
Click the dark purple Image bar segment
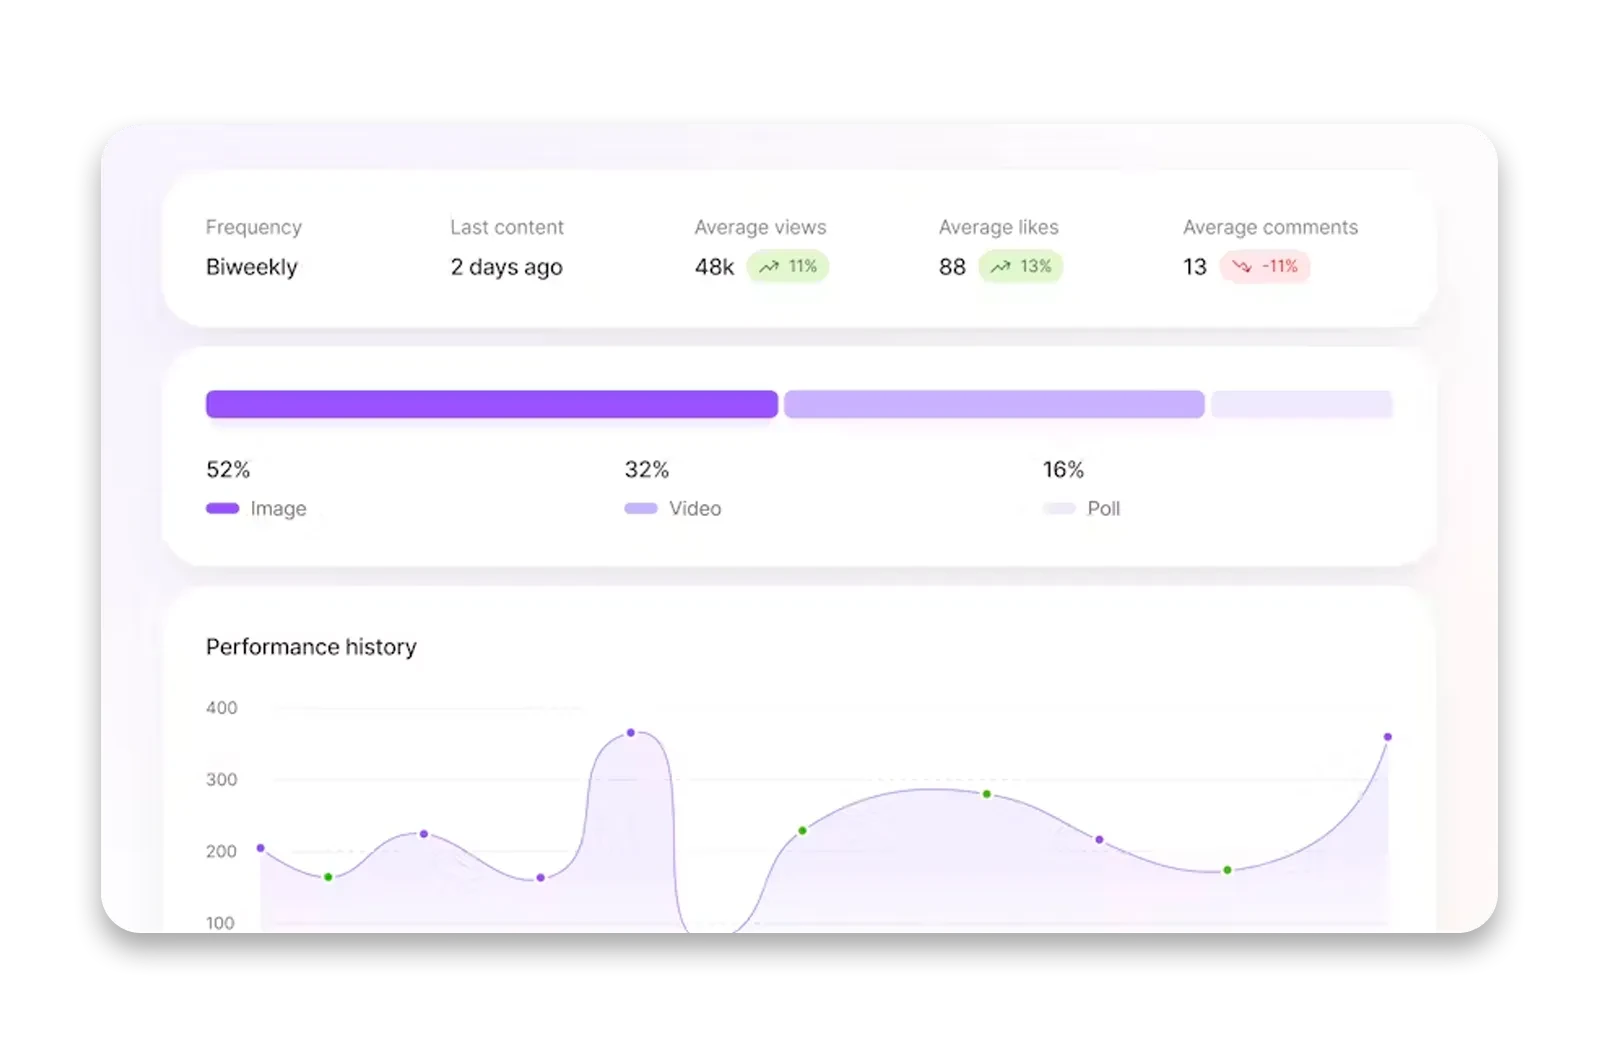[492, 404]
